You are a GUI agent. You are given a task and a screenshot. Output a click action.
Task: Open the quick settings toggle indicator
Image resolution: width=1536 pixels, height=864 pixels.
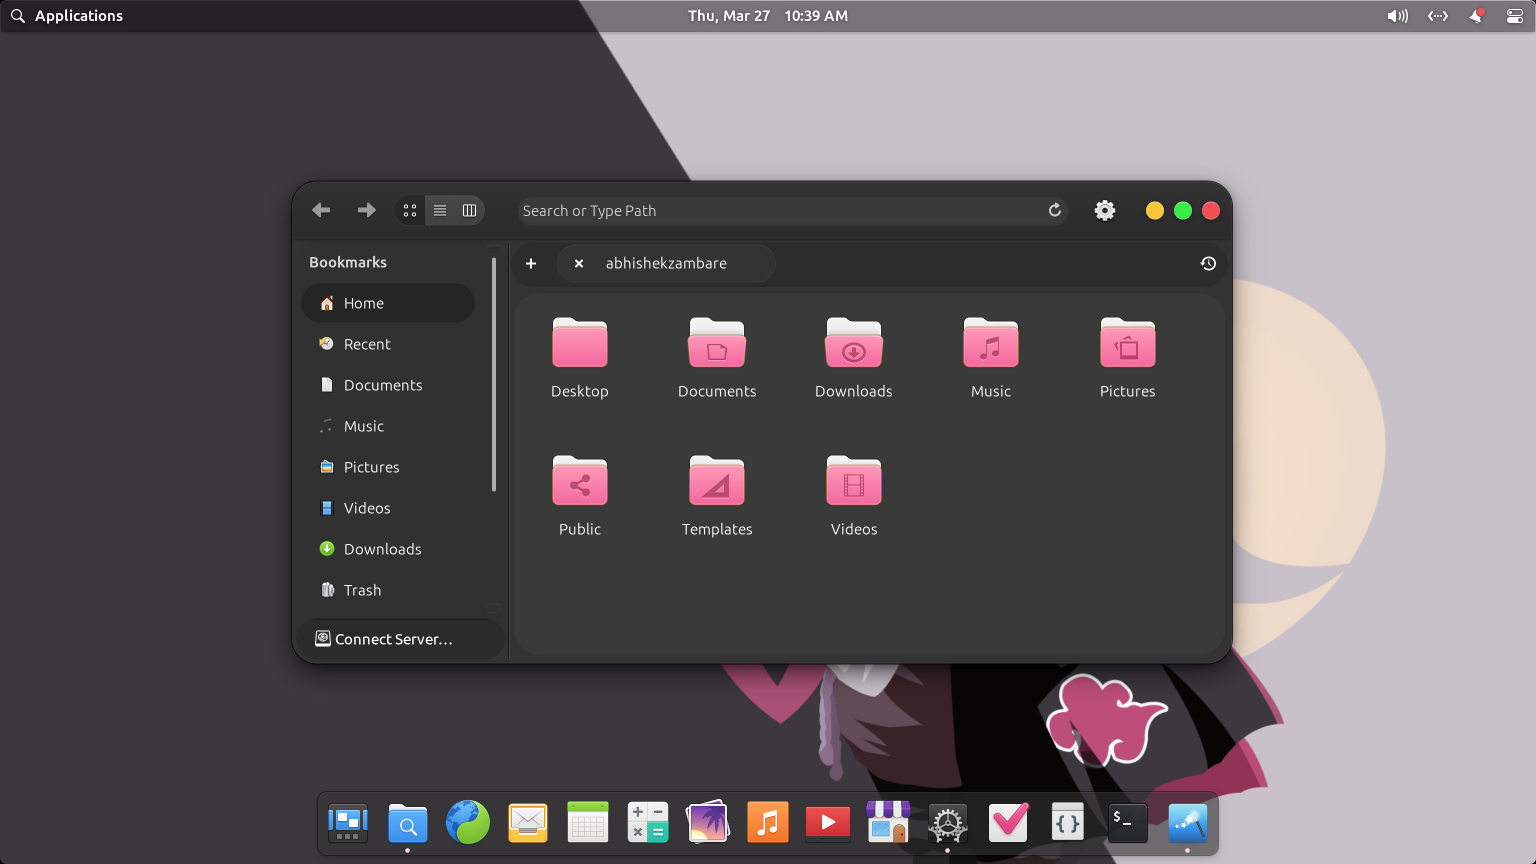coord(1515,16)
